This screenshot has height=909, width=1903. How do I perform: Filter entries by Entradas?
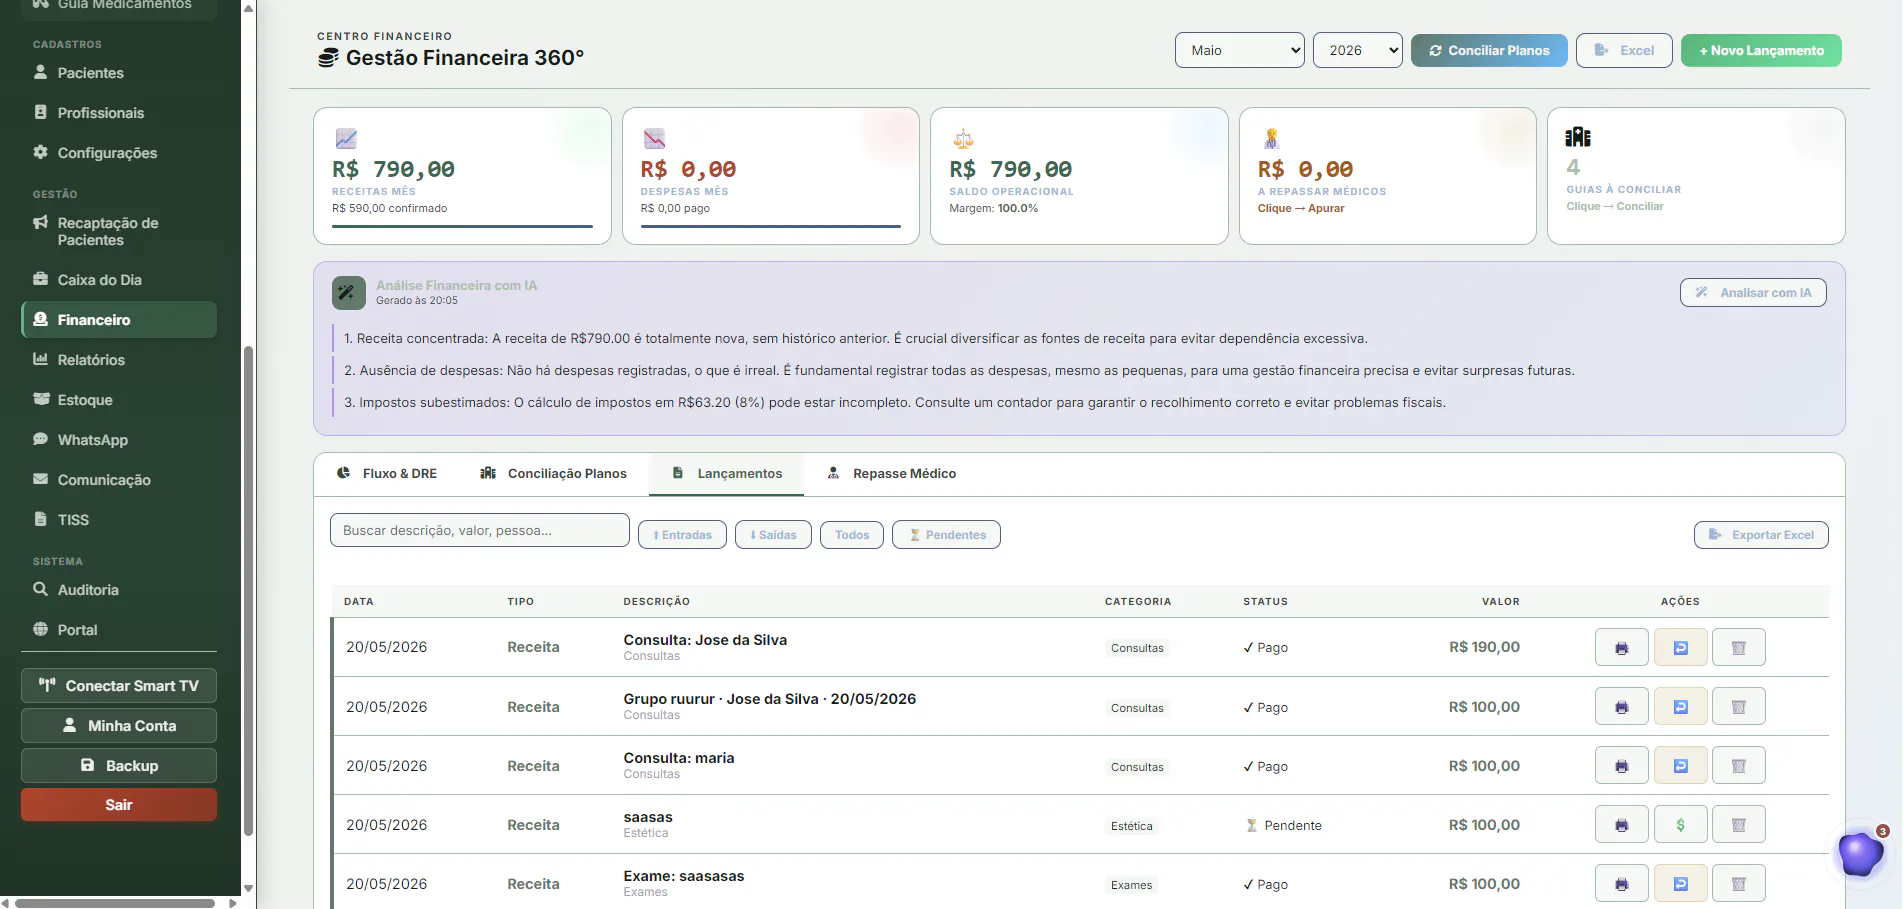(x=682, y=535)
